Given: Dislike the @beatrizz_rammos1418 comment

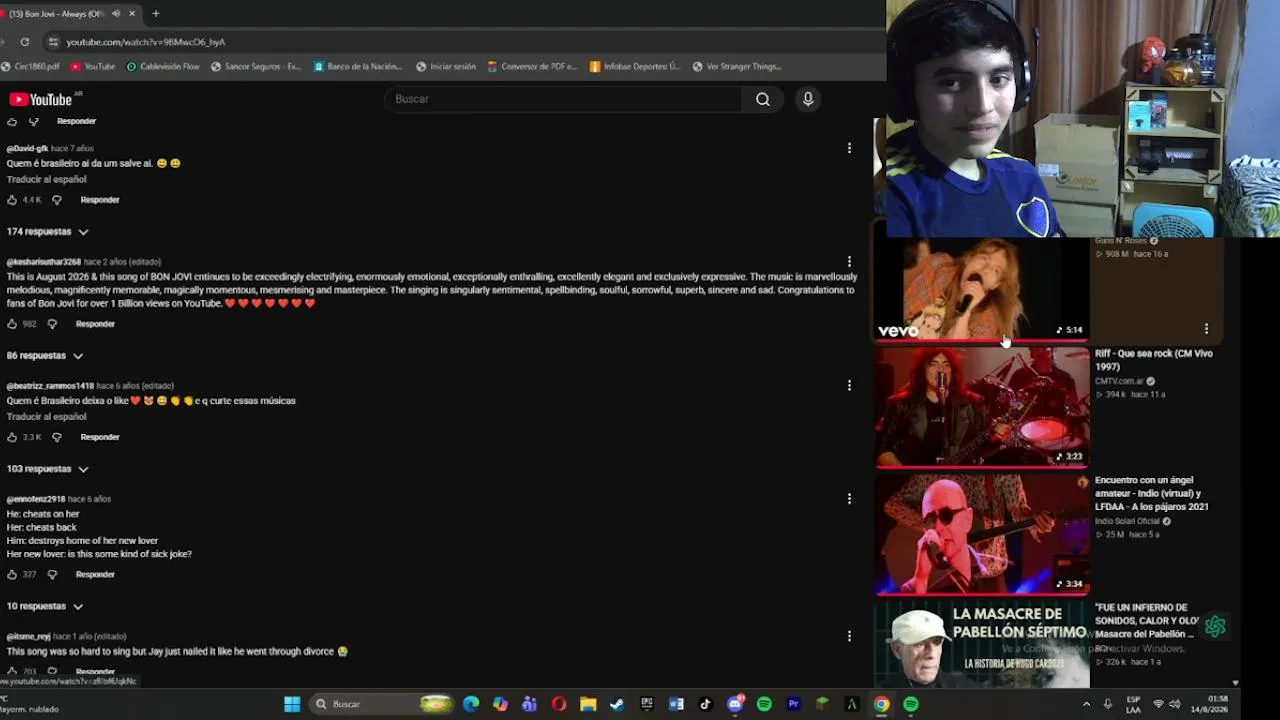Looking at the screenshot, I should click(x=56, y=437).
